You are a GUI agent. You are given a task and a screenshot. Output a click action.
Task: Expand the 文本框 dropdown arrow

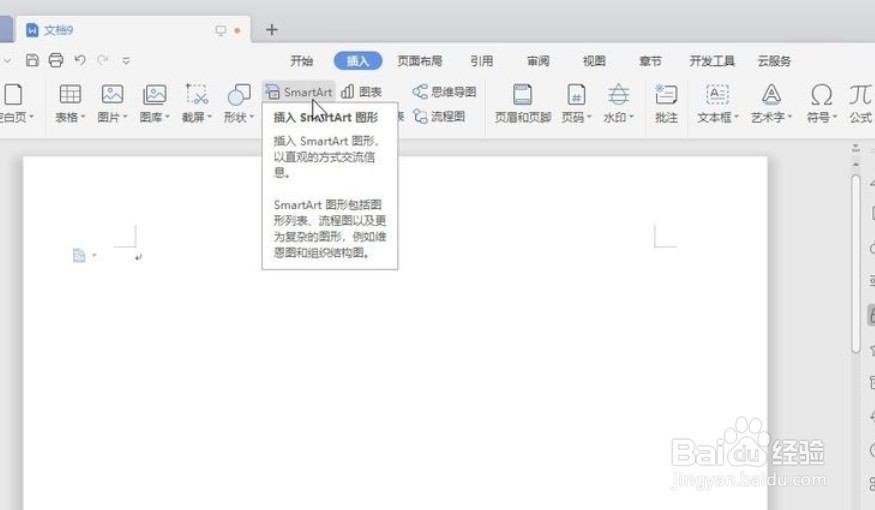pos(737,117)
